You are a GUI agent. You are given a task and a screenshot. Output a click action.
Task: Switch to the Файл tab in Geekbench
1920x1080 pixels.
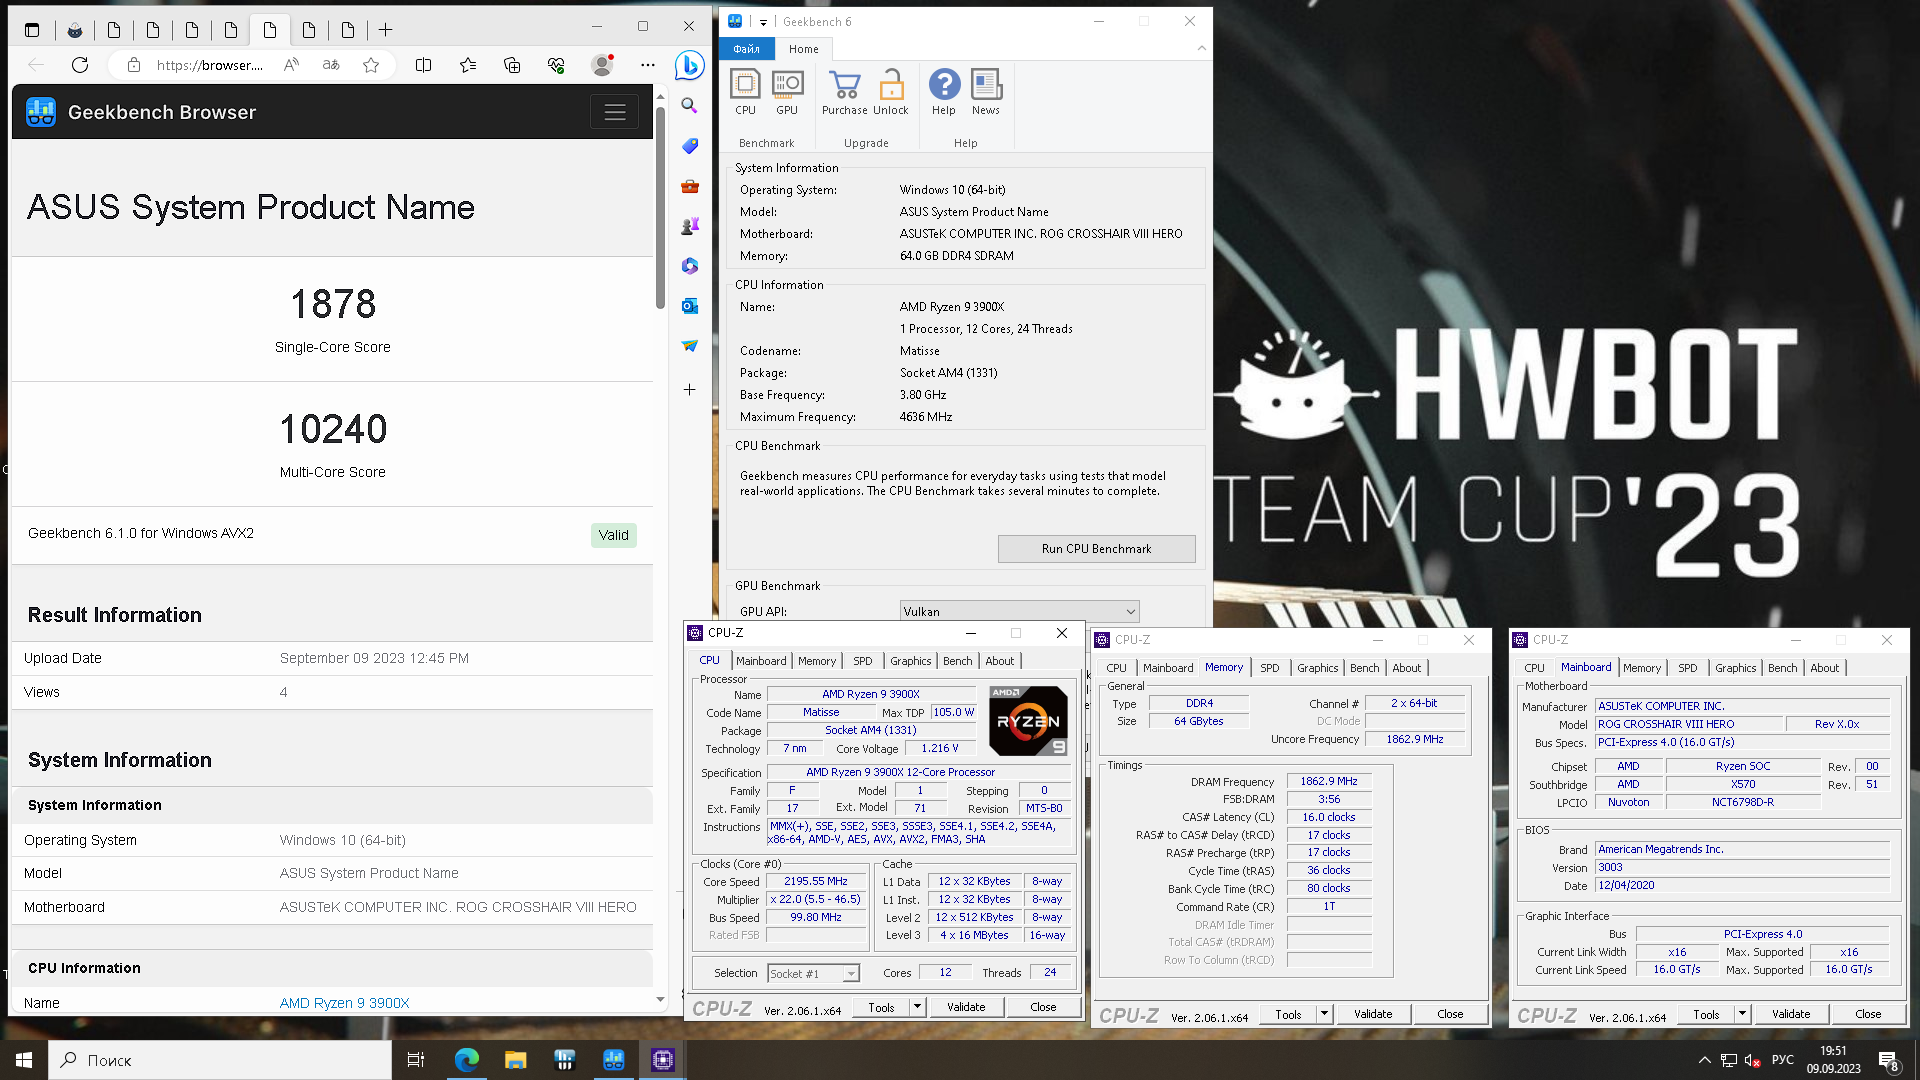click(746, 49)
